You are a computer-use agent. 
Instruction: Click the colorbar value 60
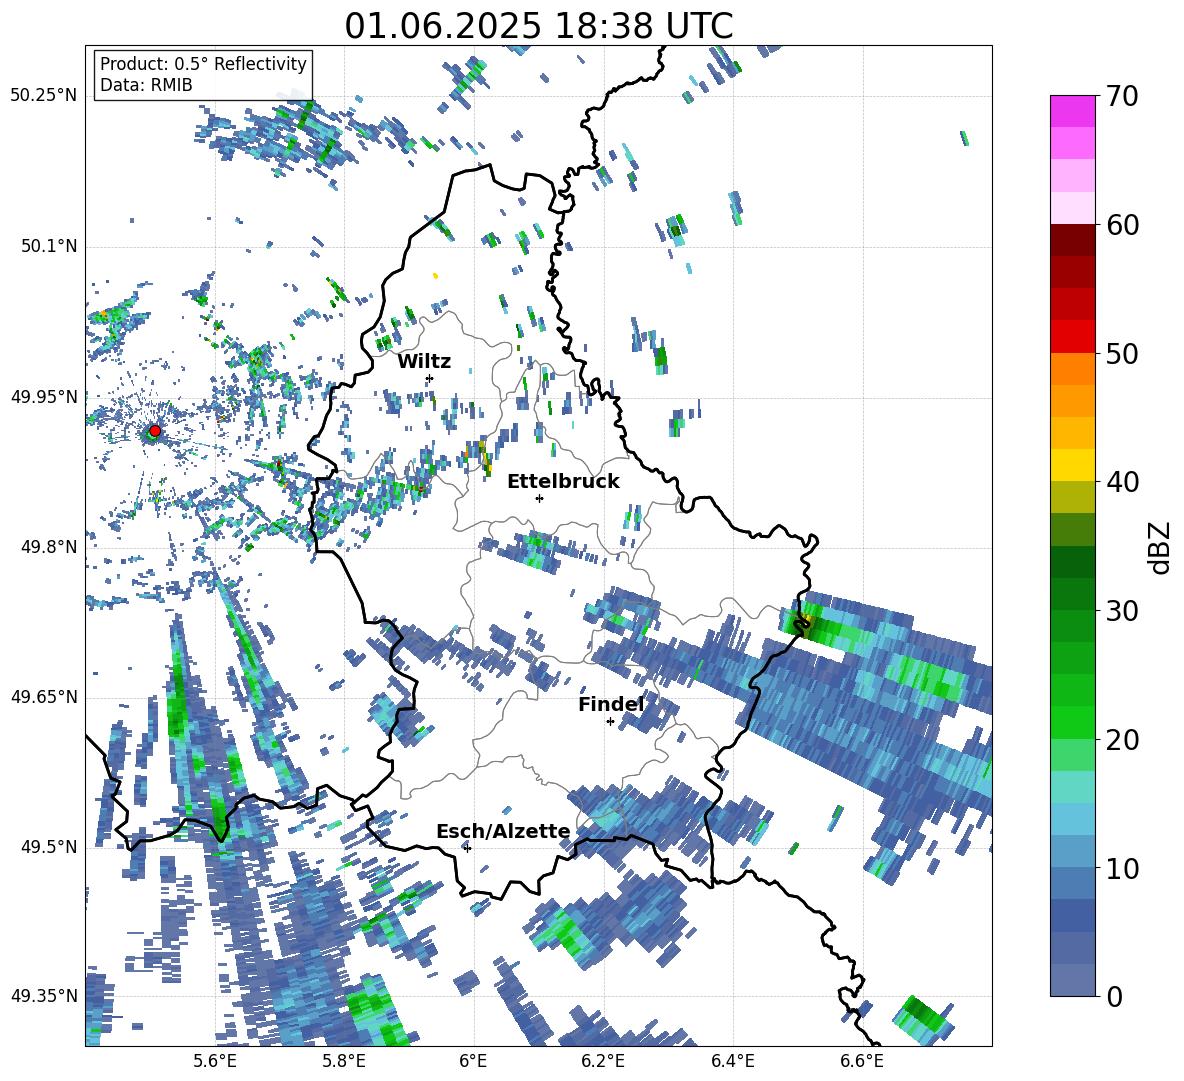1122,225
